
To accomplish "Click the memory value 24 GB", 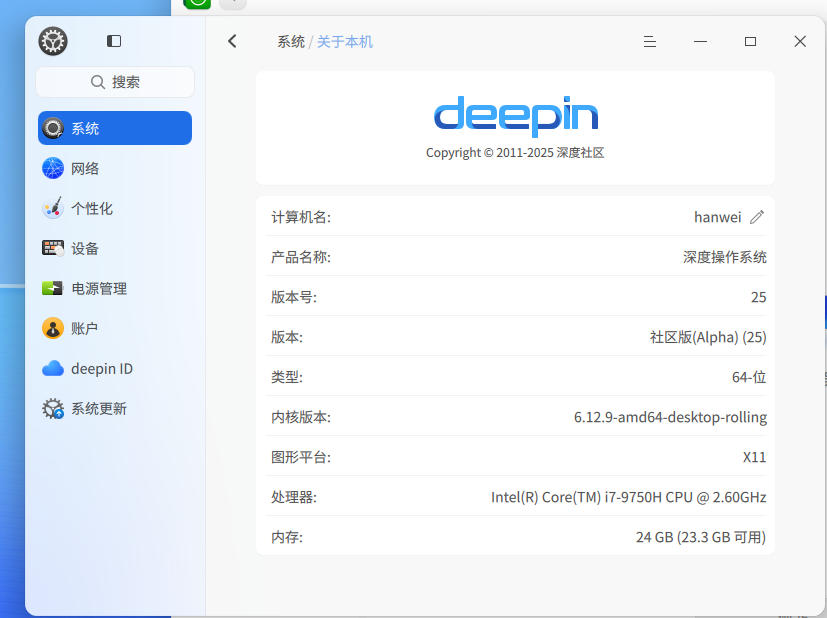I will [701, 537].
